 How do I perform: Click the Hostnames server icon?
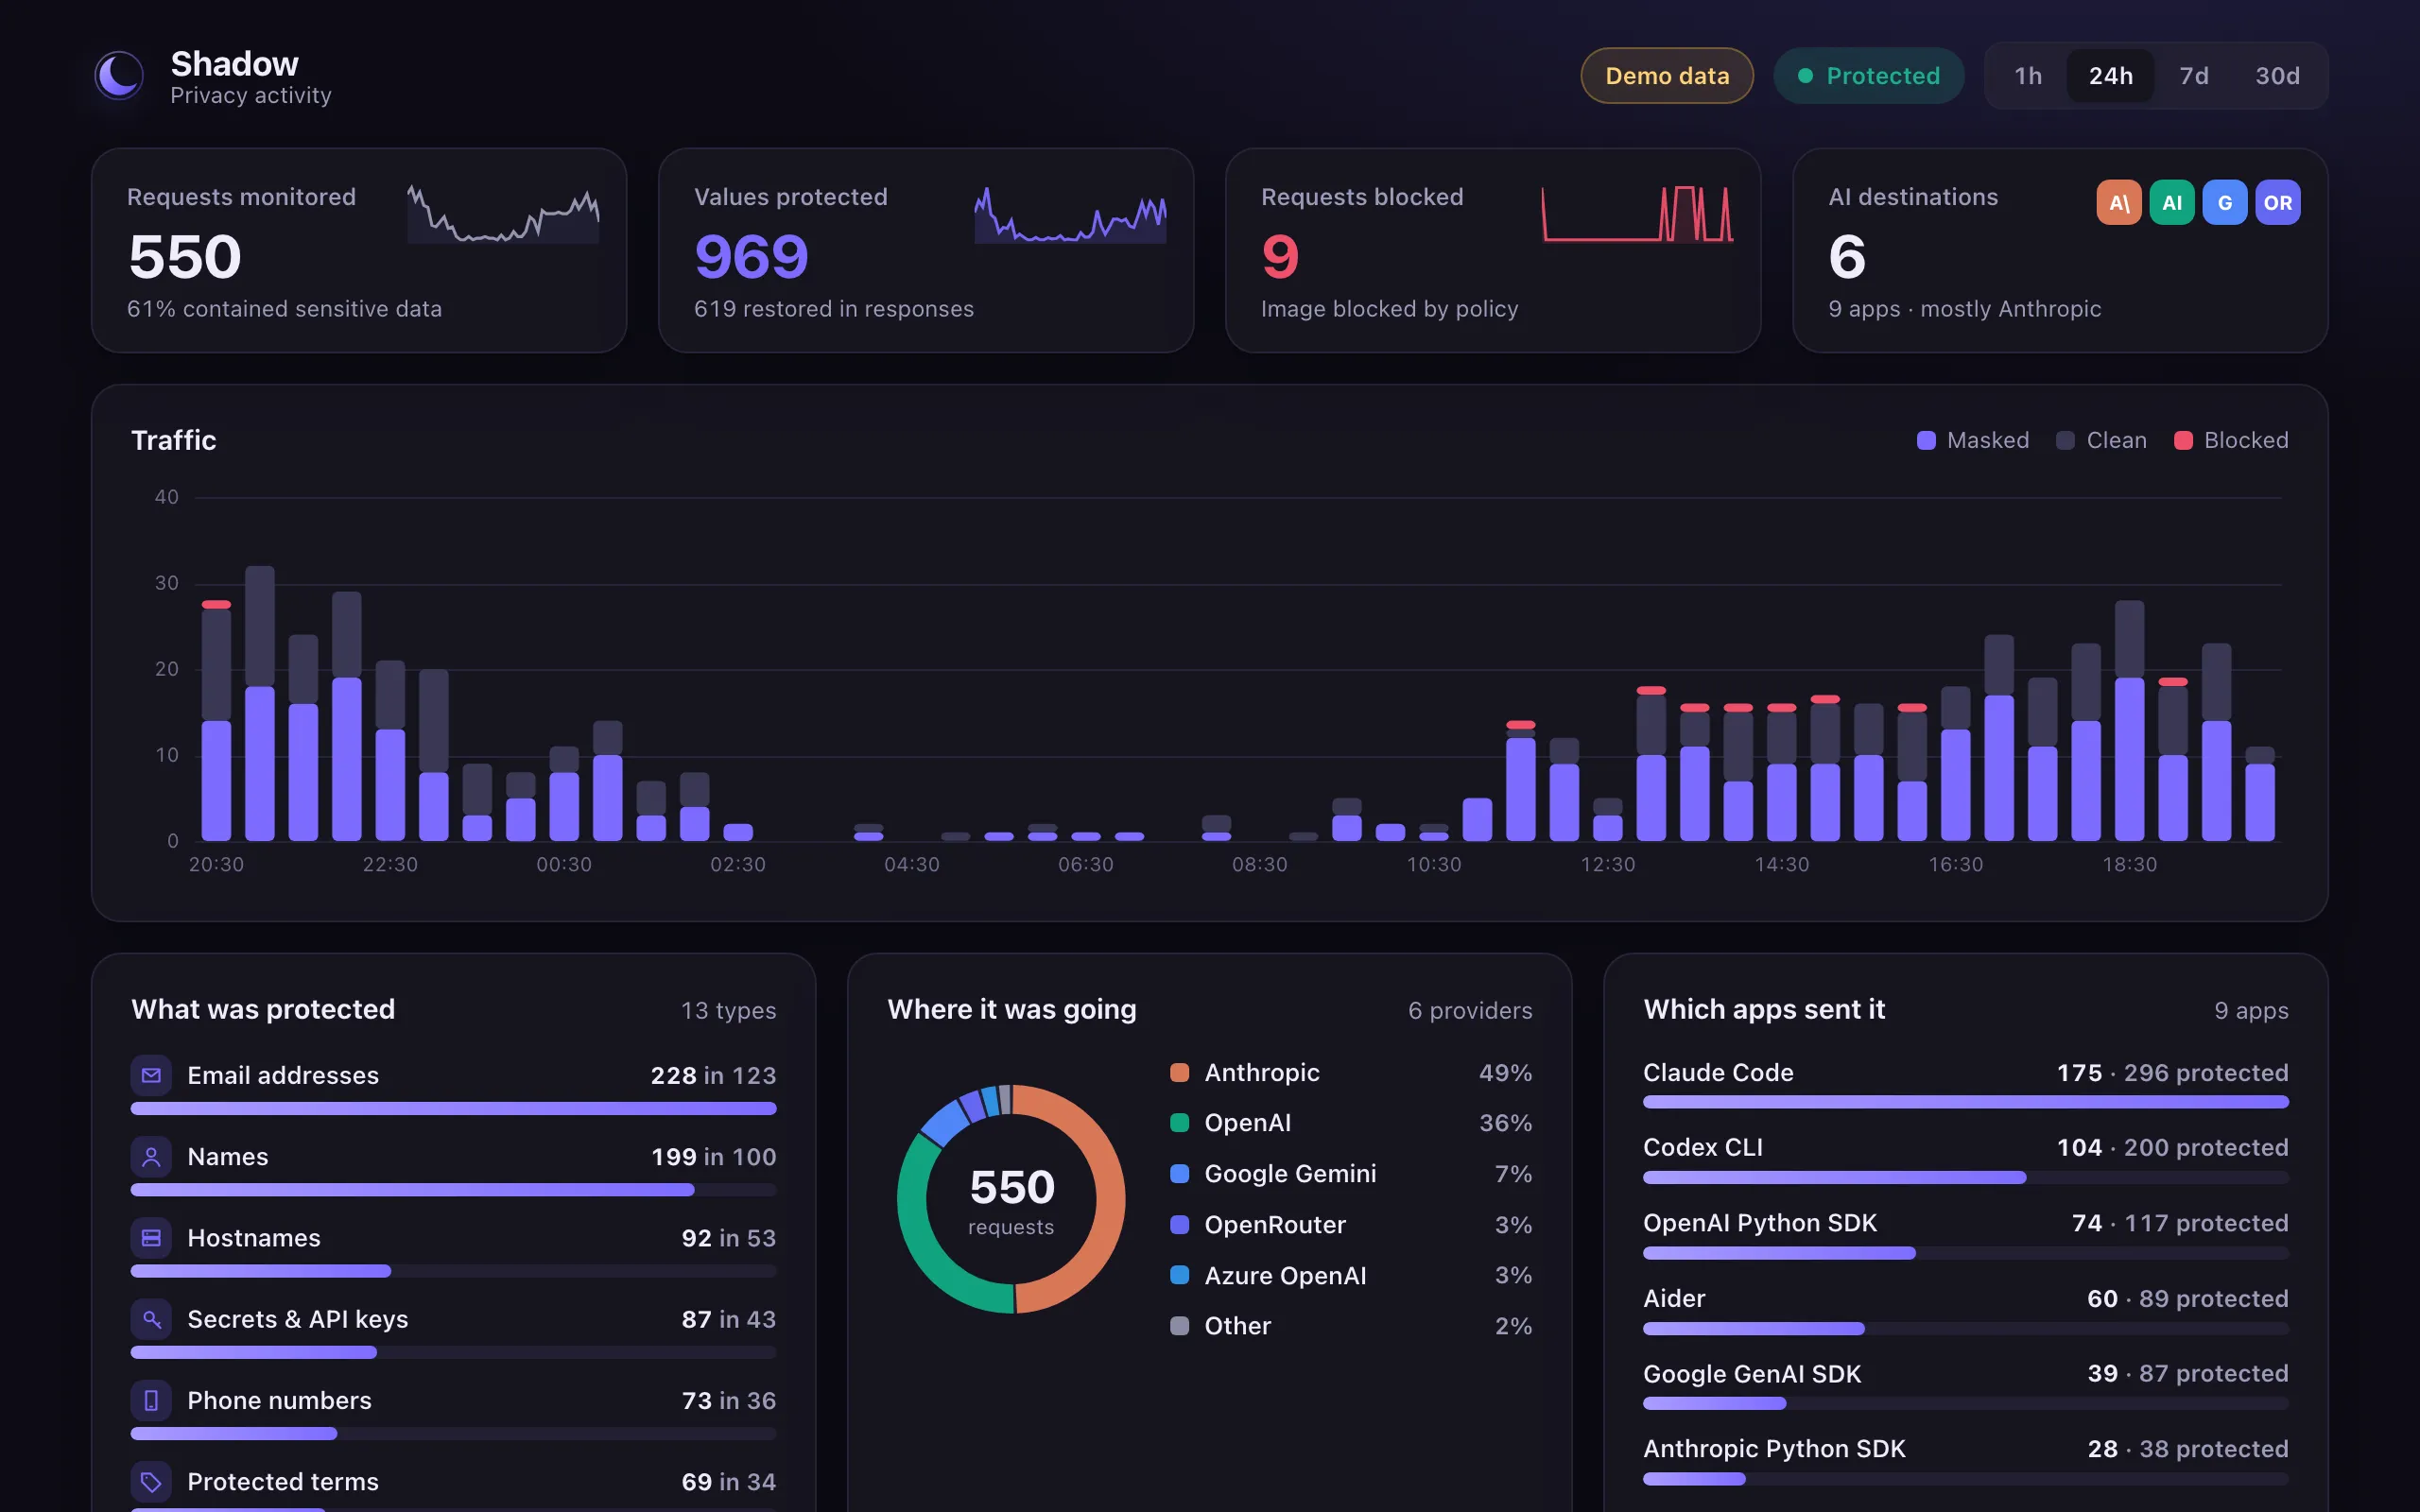pyautogui.click(x=151, y=1238)
